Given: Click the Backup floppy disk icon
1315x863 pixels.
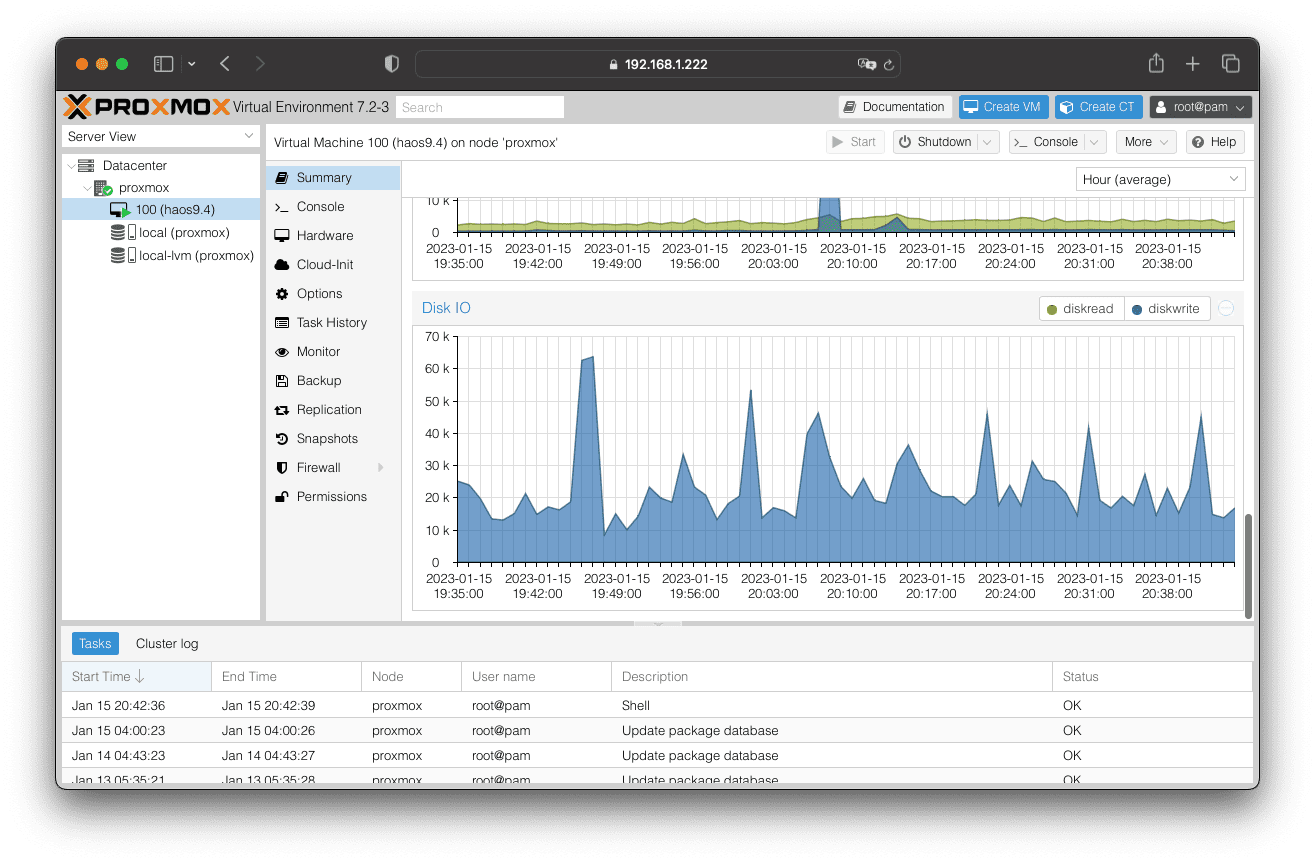Looking at the screenshot, I should 281,381.
